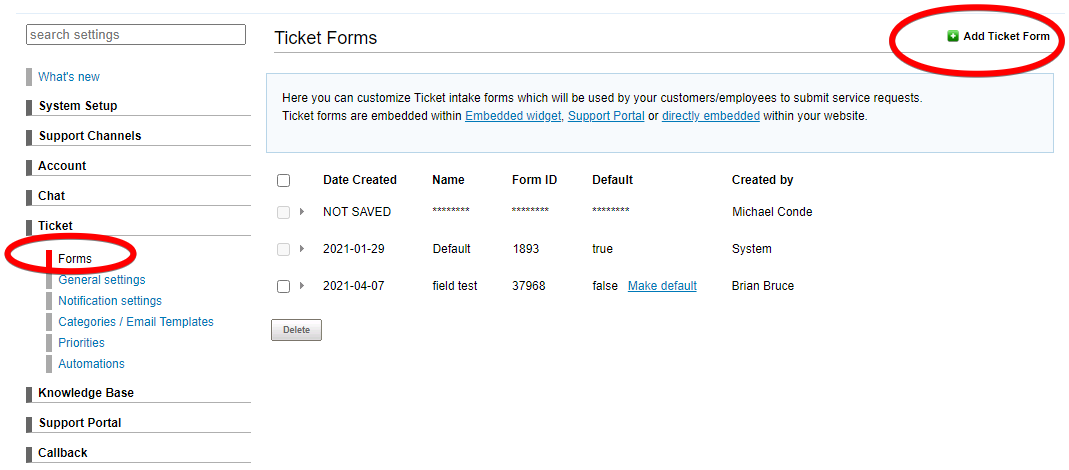
Task: Tick the checkbox on the Default form row
Action: (x=283, y=249)
